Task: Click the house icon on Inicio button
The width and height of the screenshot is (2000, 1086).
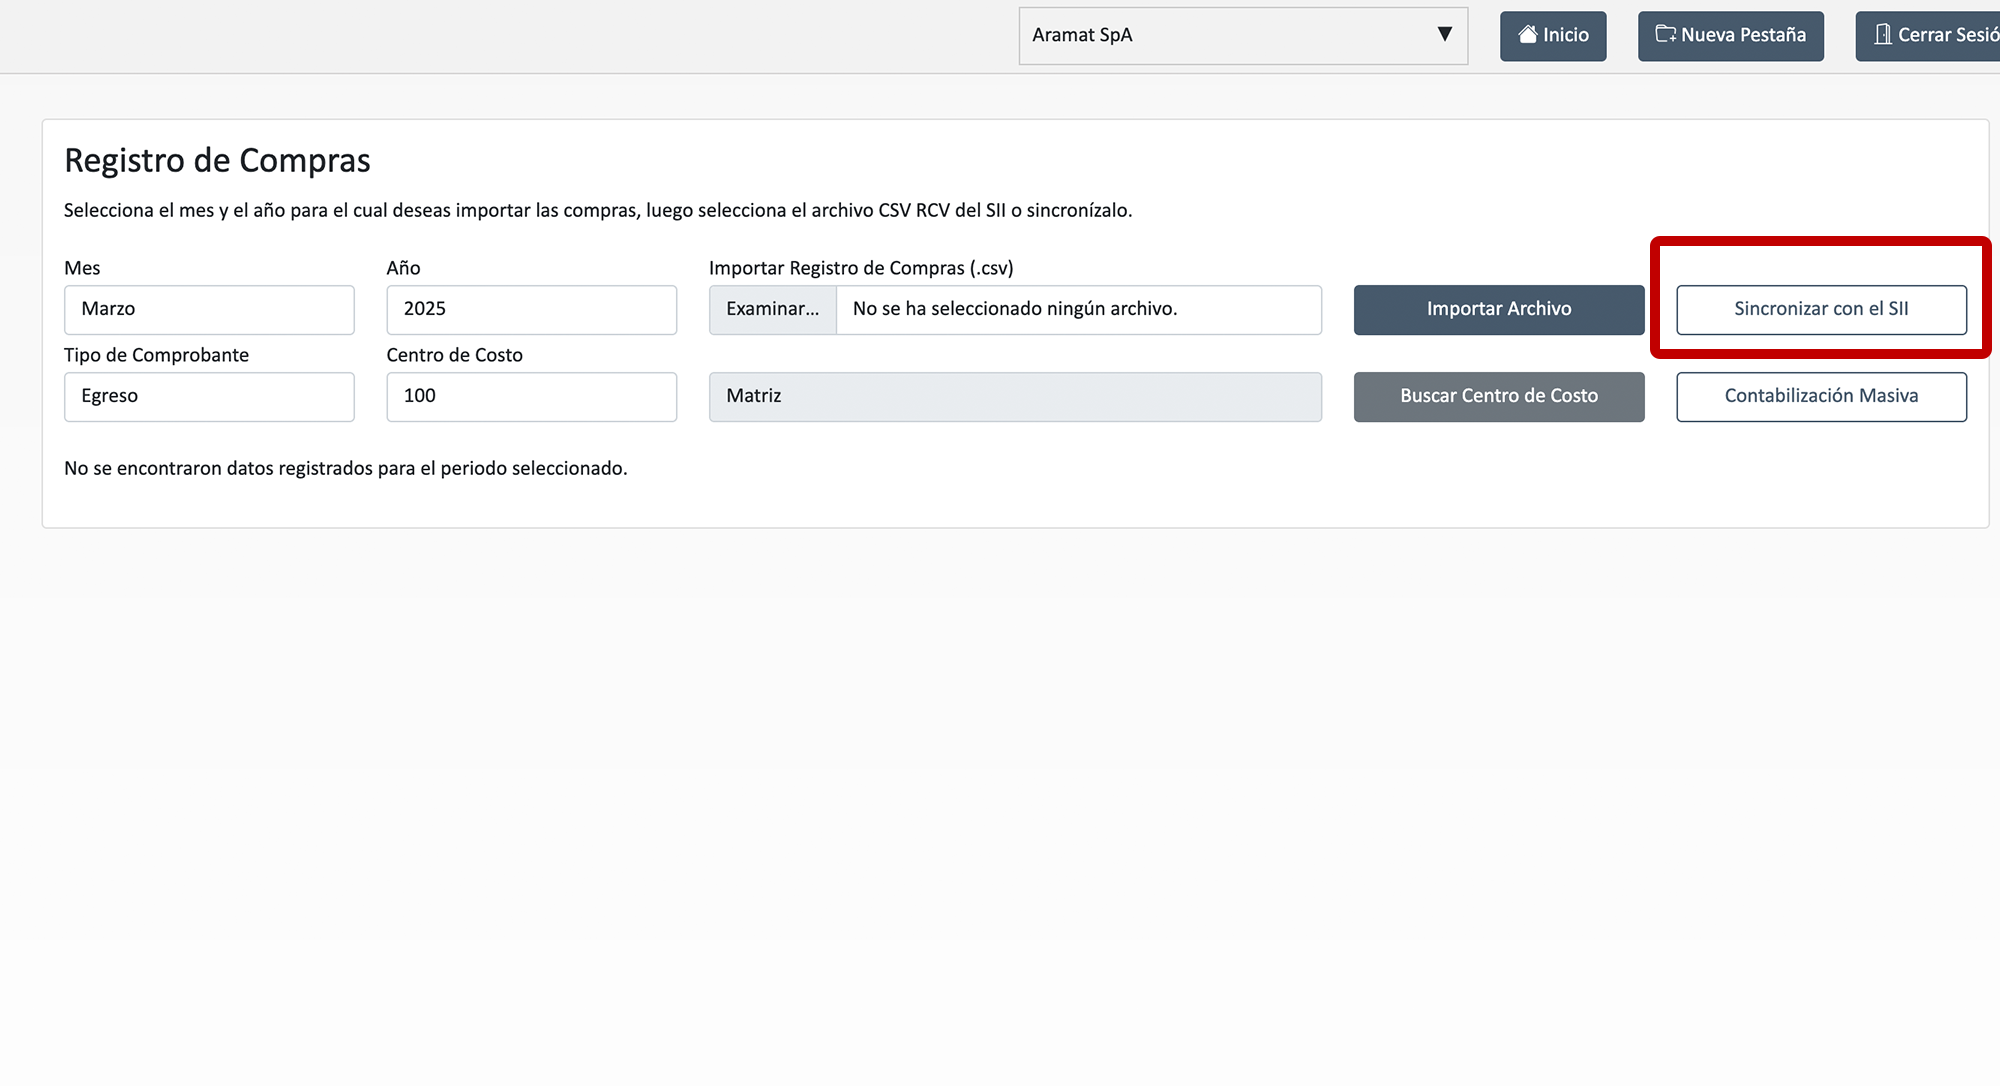Action: click(x=1527, y=35)
